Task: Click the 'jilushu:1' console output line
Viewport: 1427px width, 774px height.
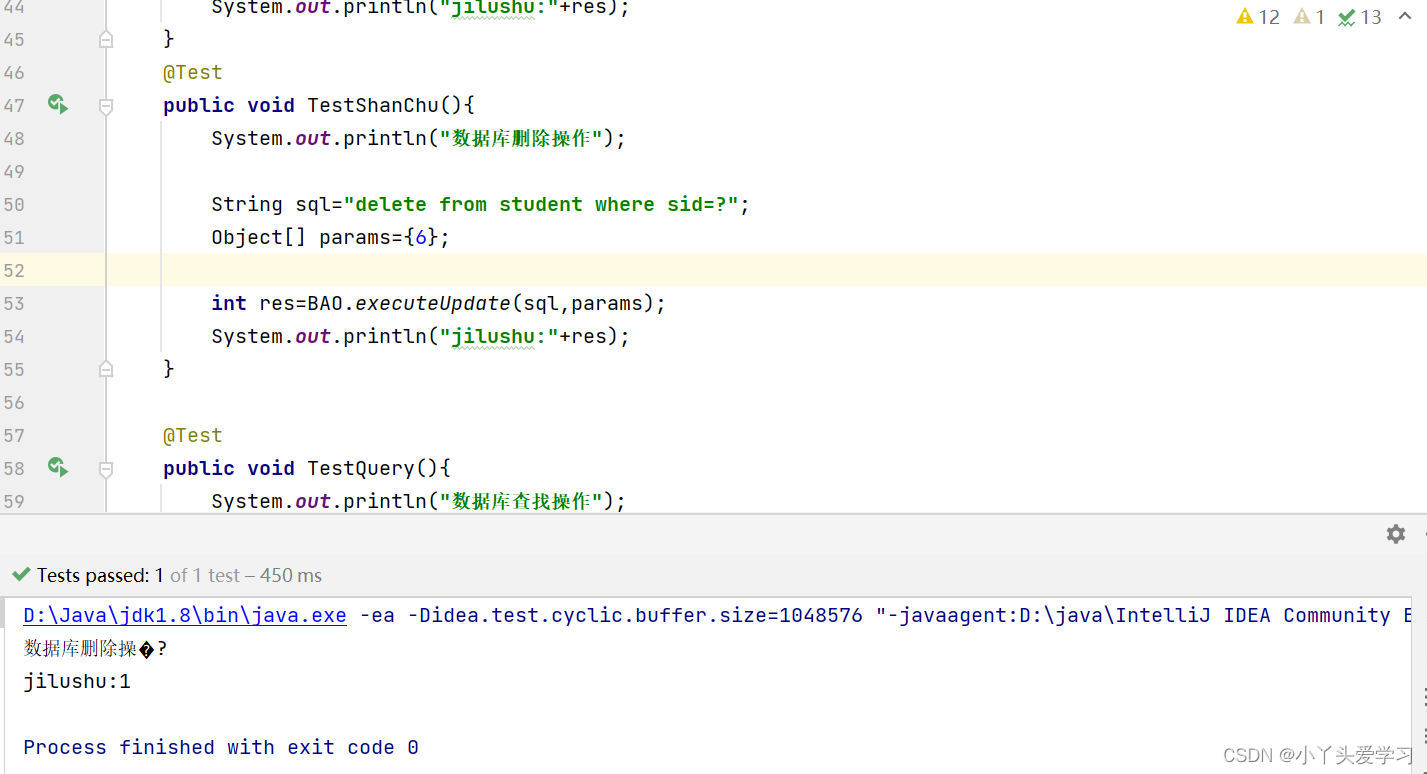Action: click(x=77, y=681)
